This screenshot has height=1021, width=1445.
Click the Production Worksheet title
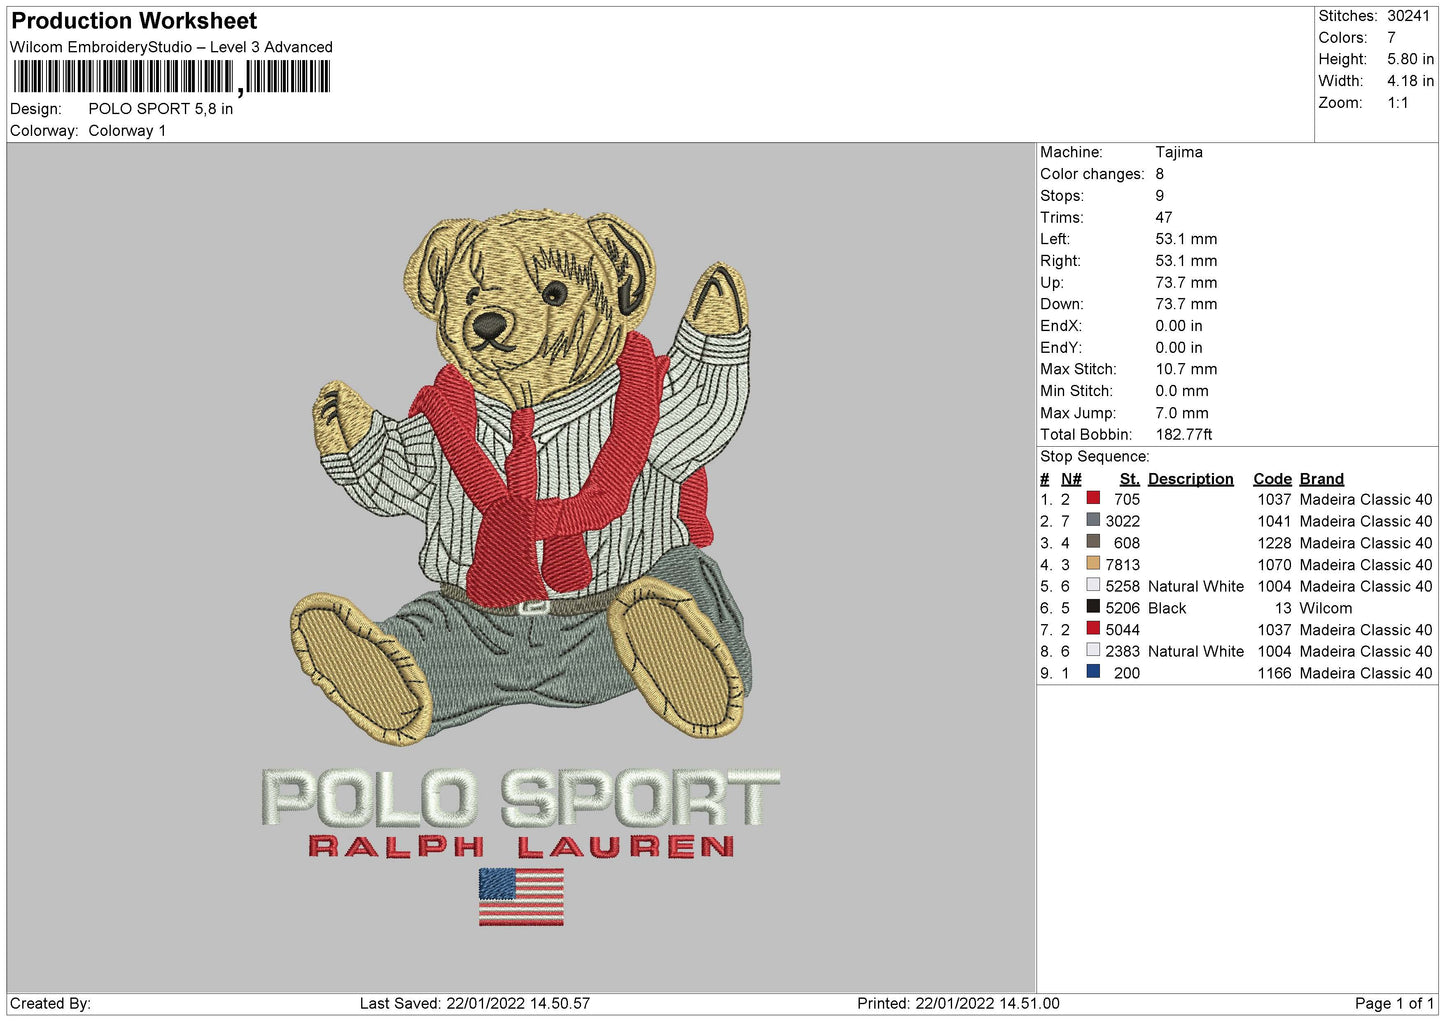click(134, 21)
